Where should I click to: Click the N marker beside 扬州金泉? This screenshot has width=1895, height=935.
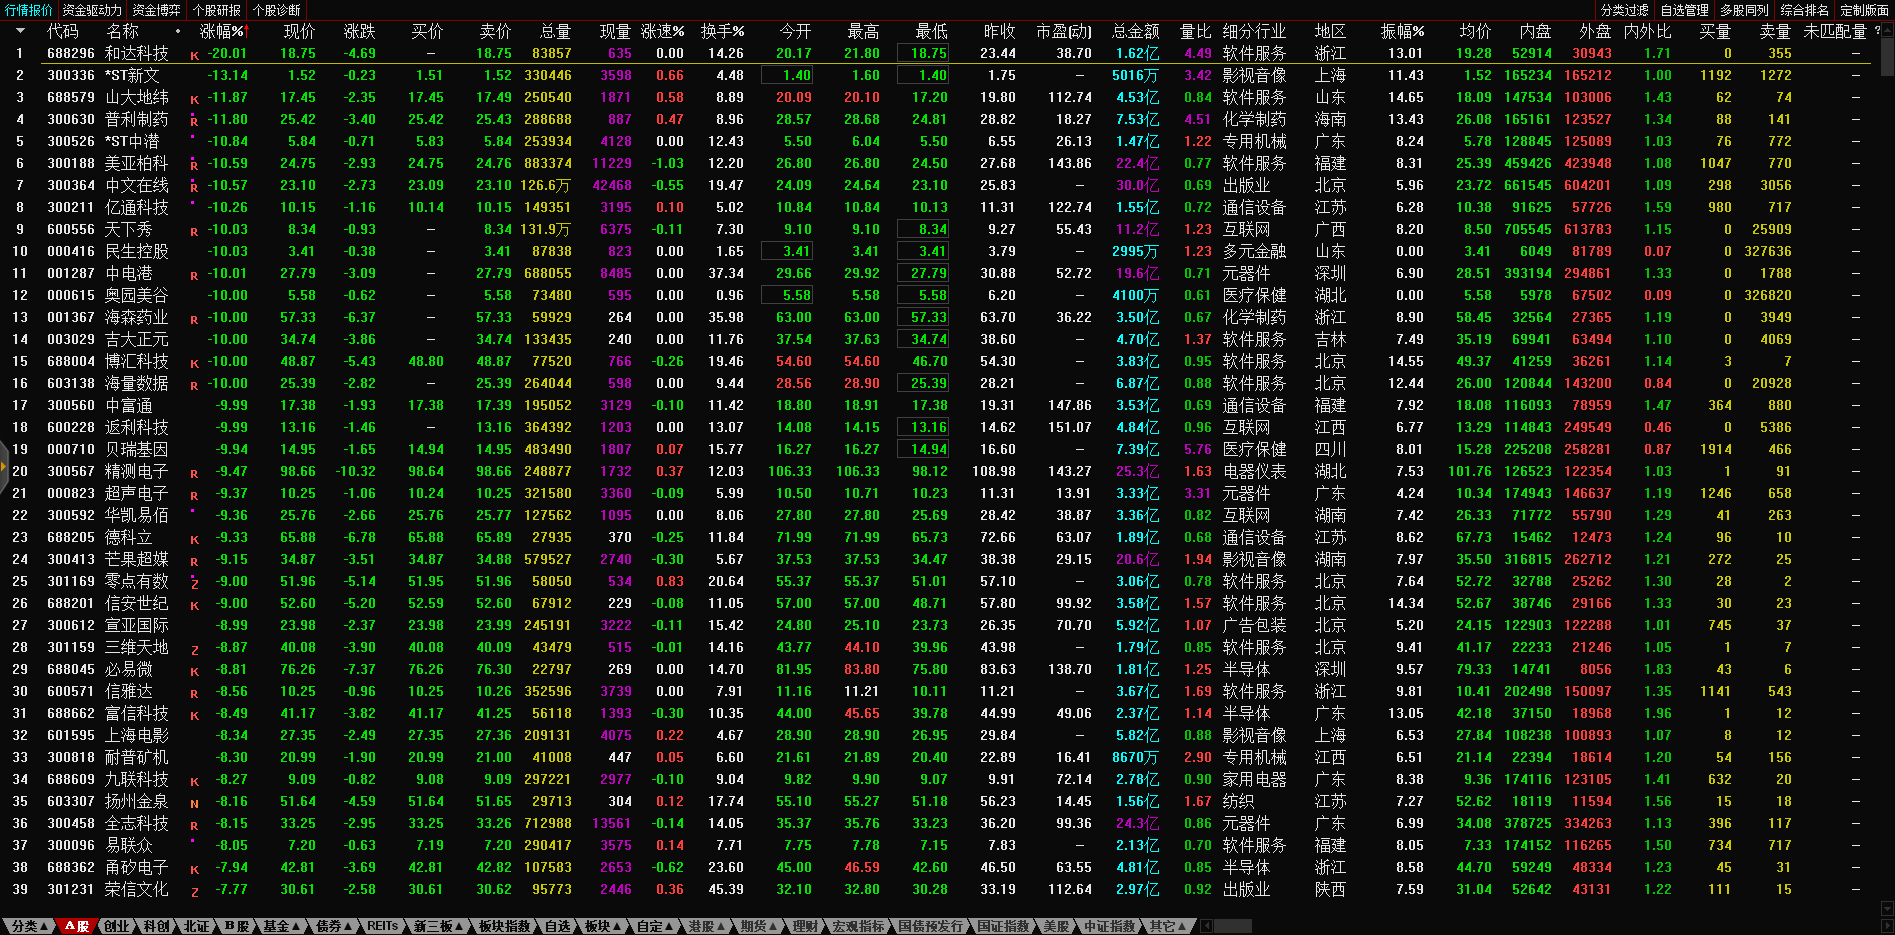[194, 804]
